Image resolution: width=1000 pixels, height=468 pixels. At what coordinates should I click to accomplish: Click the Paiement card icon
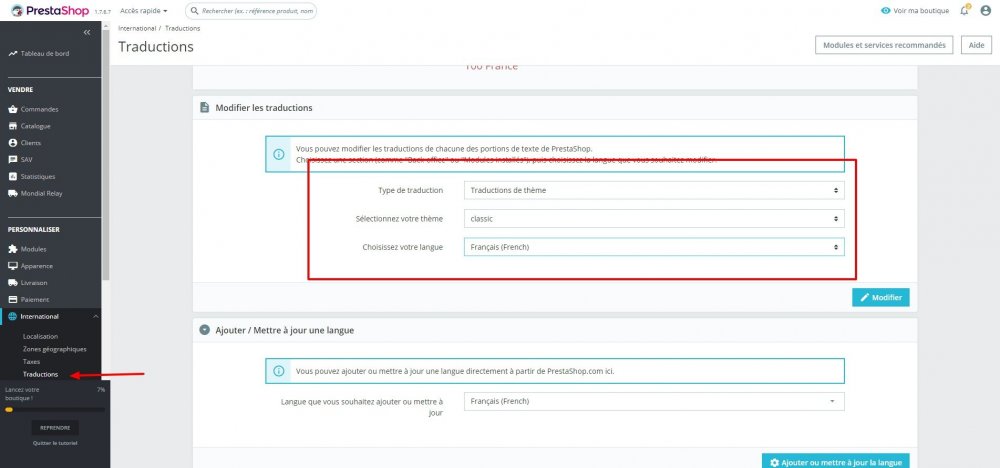coord(13,300)
